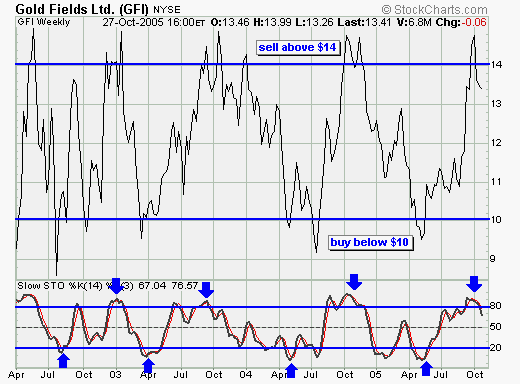Click the '11' price axis label
The width and height of the screenshot is (520, 384).
[x=496, y=182]
